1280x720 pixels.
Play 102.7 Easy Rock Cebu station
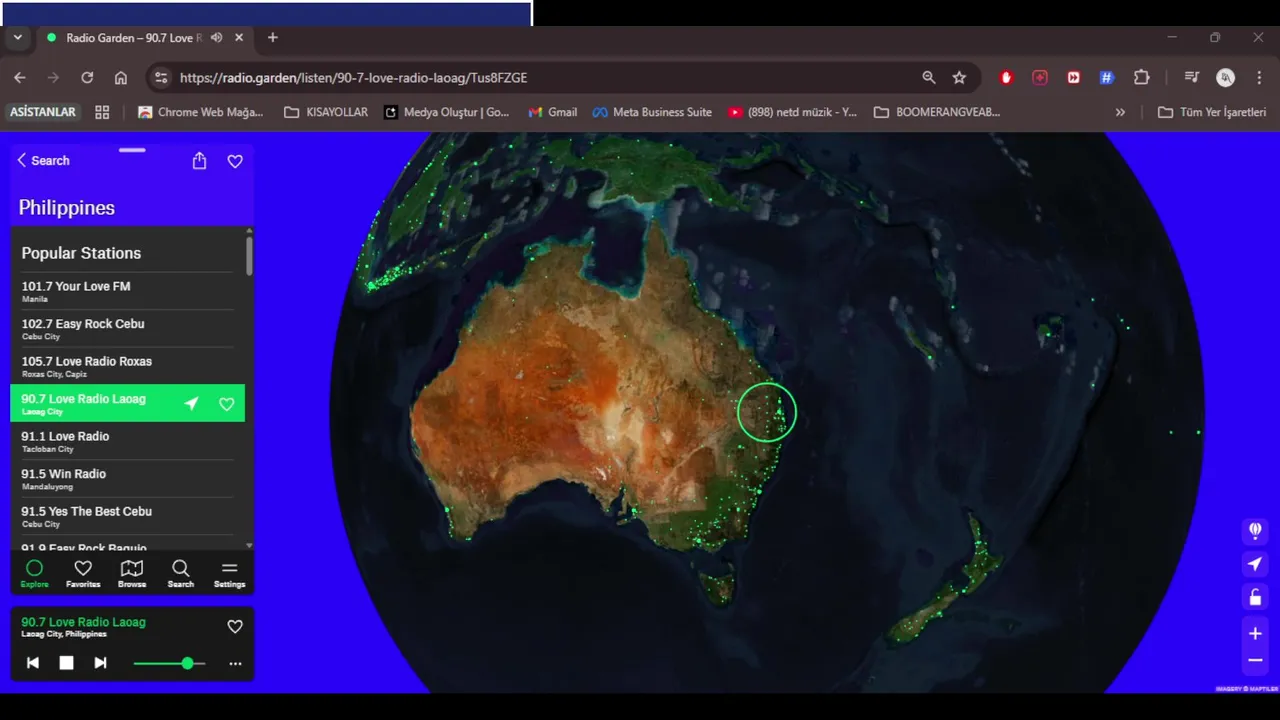[x=127, y=329]
